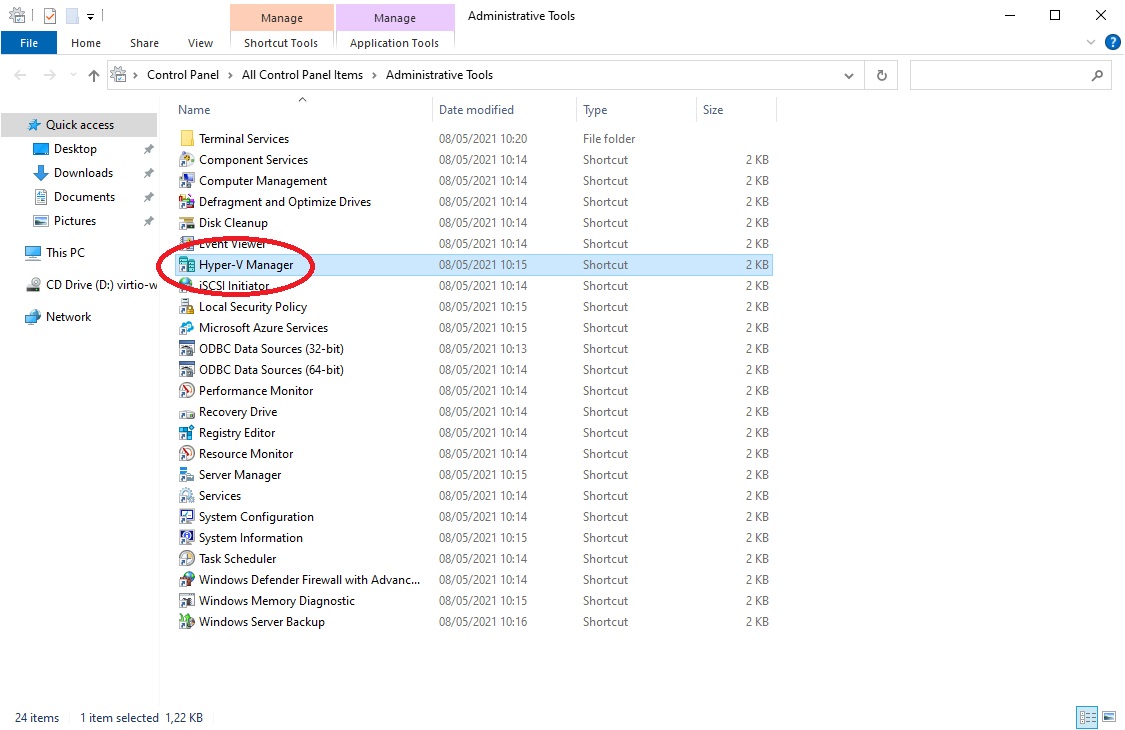Screen dimensions: 1125x730
Task: Open the Terminal Services folder
Action: tap(243, 138)
